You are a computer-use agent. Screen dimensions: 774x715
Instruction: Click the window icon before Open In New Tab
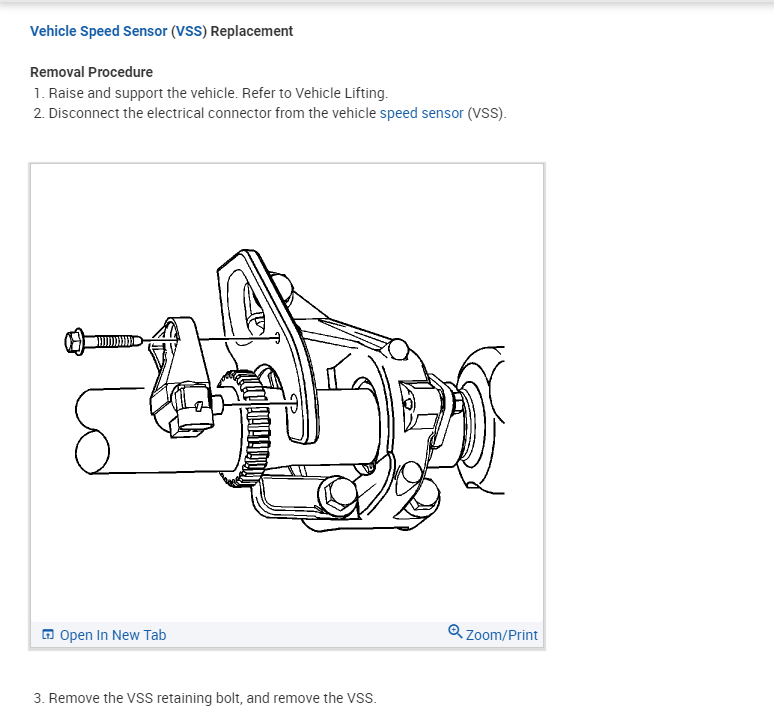48,635
